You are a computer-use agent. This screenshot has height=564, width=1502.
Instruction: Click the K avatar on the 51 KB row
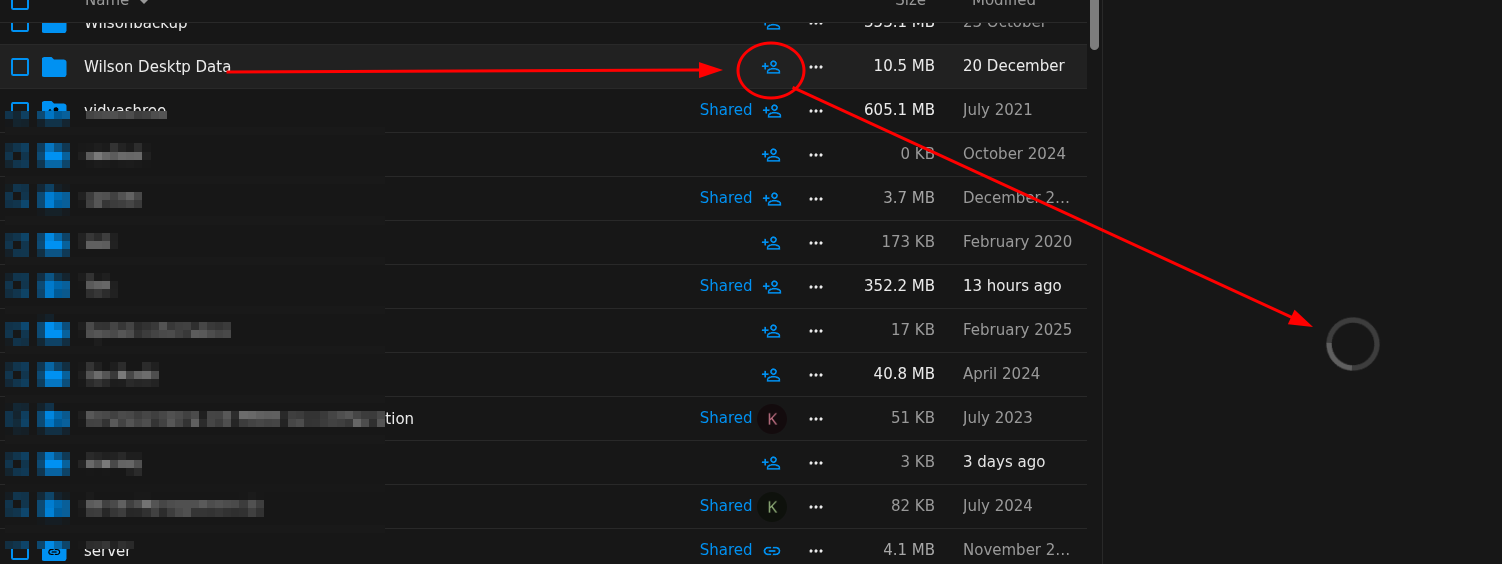pos(771,419)
